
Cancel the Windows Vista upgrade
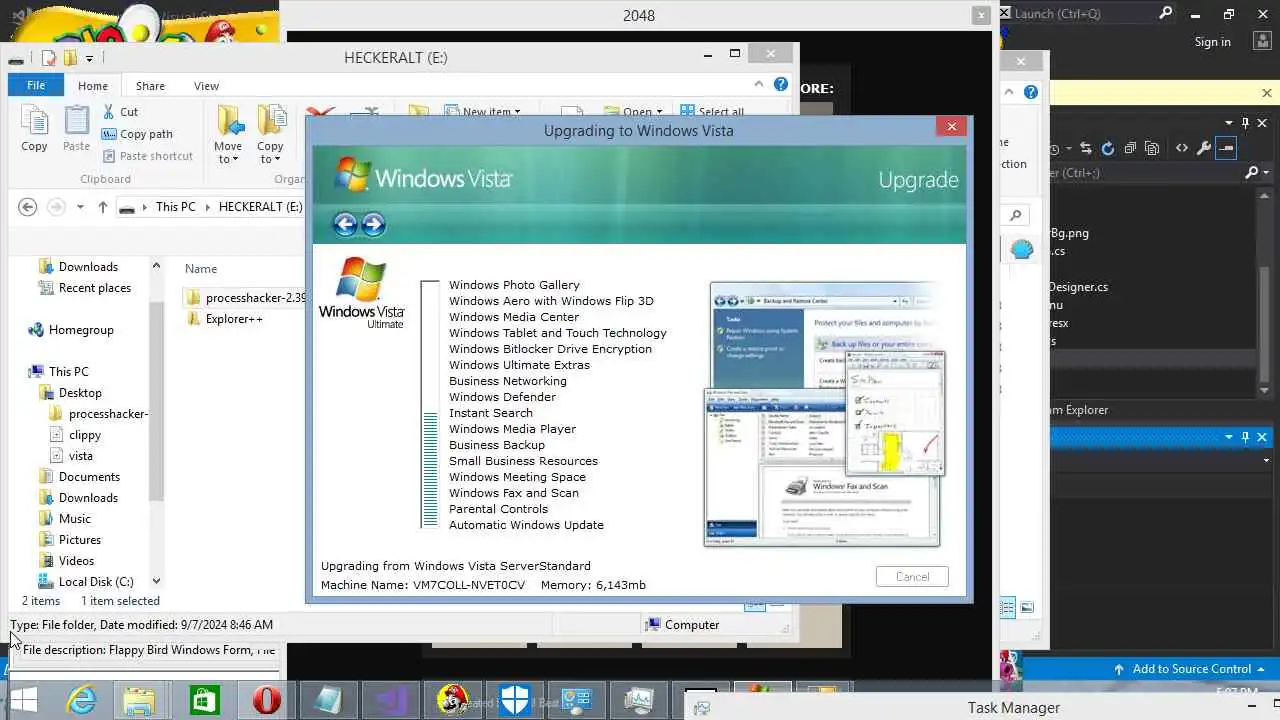pos(912,577)
